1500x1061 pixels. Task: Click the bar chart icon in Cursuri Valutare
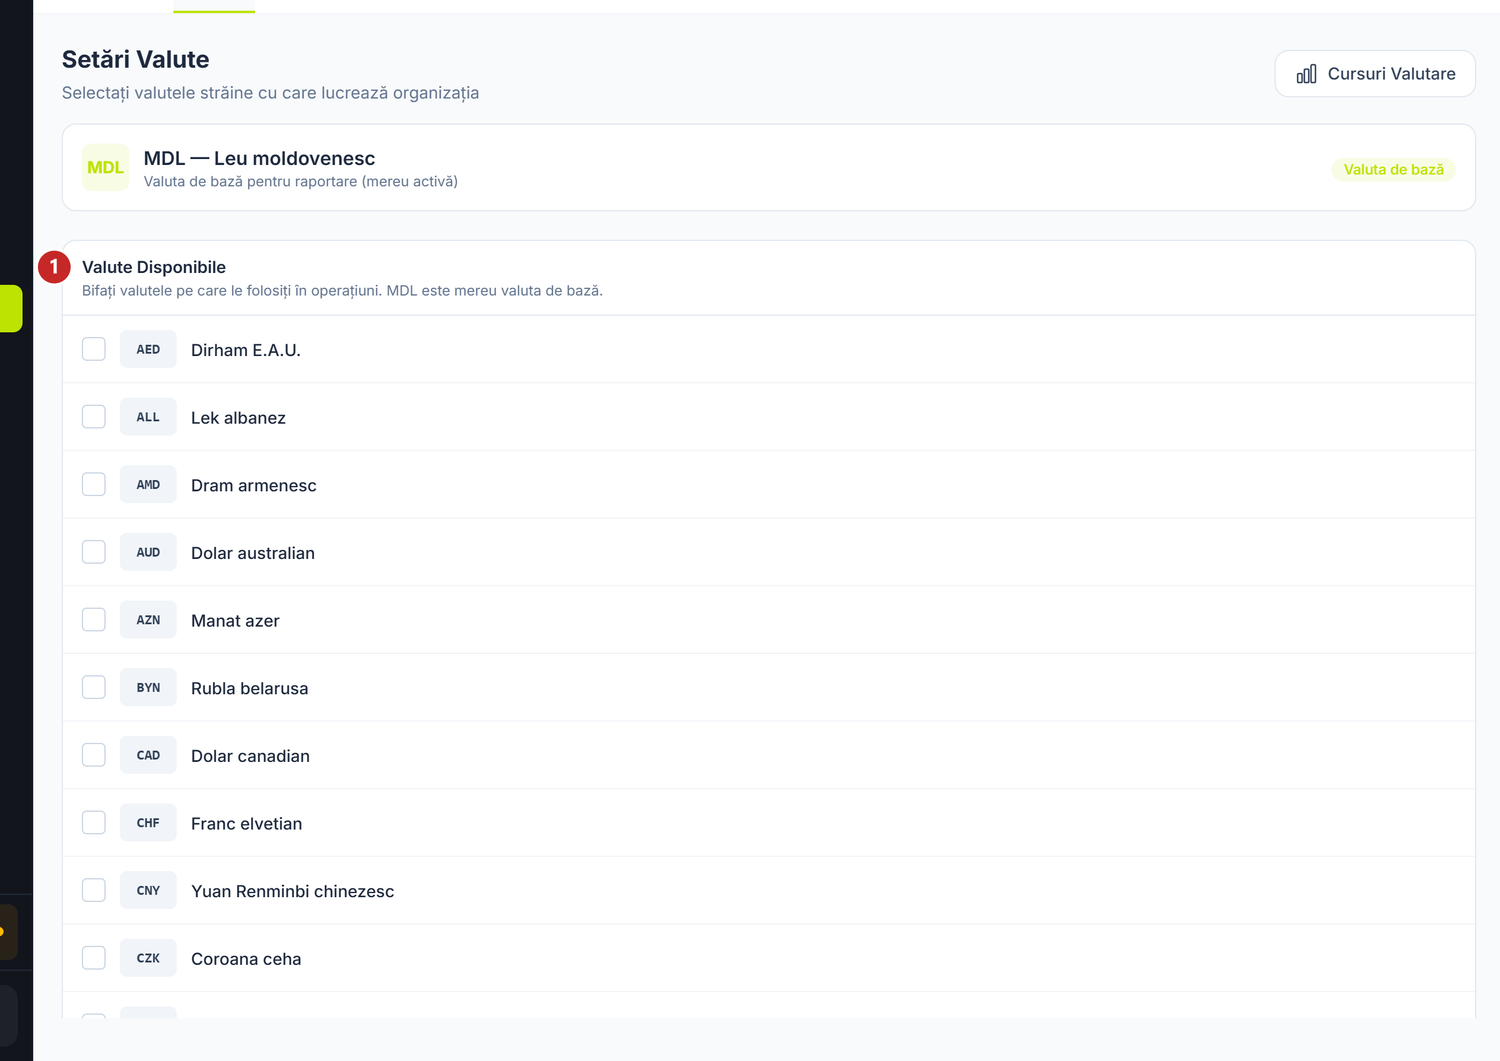[1306, 74]
